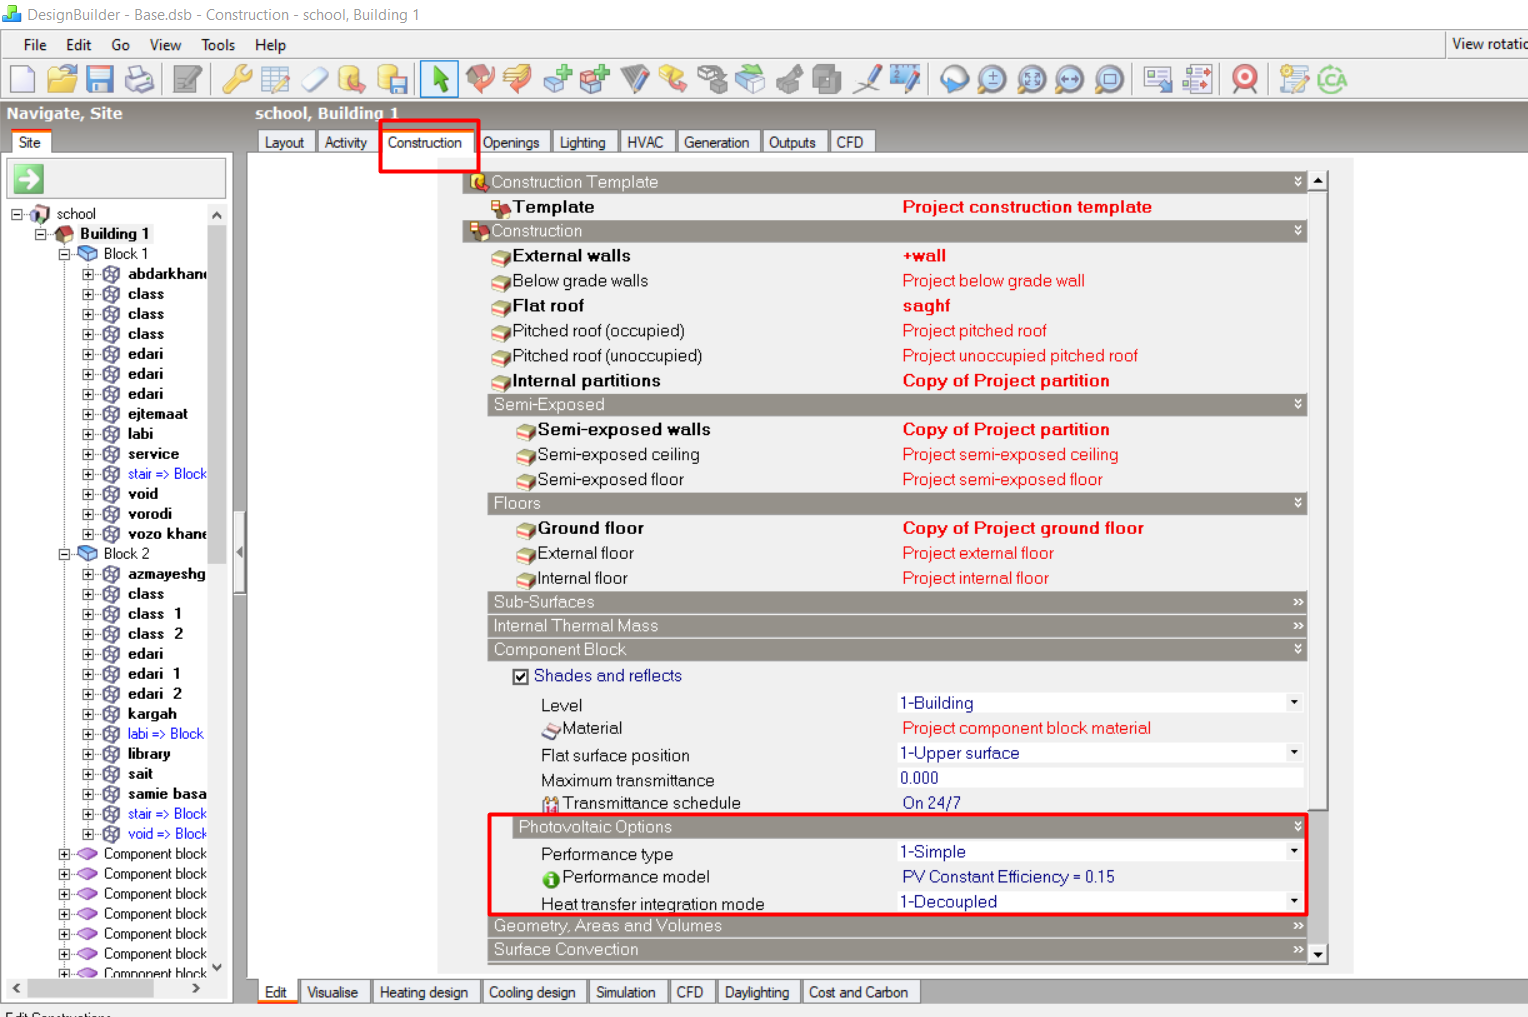Viewport: 1528px width, 1017px height.
Task: Click the navigator tree horizontal scrollbar
Action: tap(90, 988)
